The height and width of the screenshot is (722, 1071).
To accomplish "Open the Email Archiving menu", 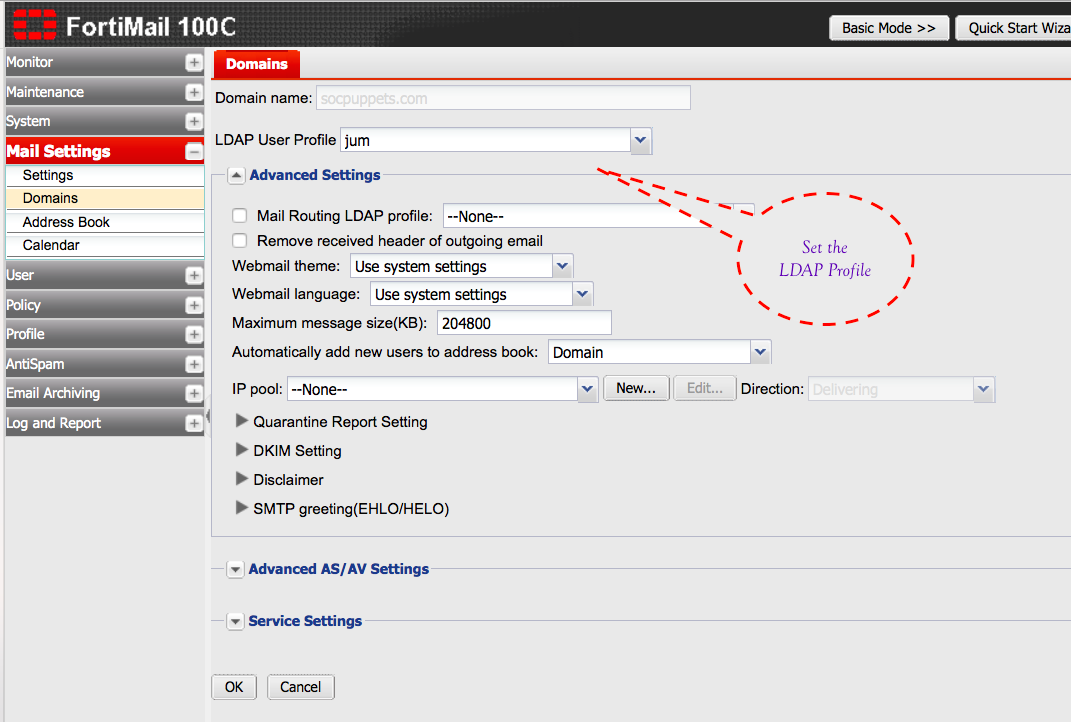I will 105,393.
